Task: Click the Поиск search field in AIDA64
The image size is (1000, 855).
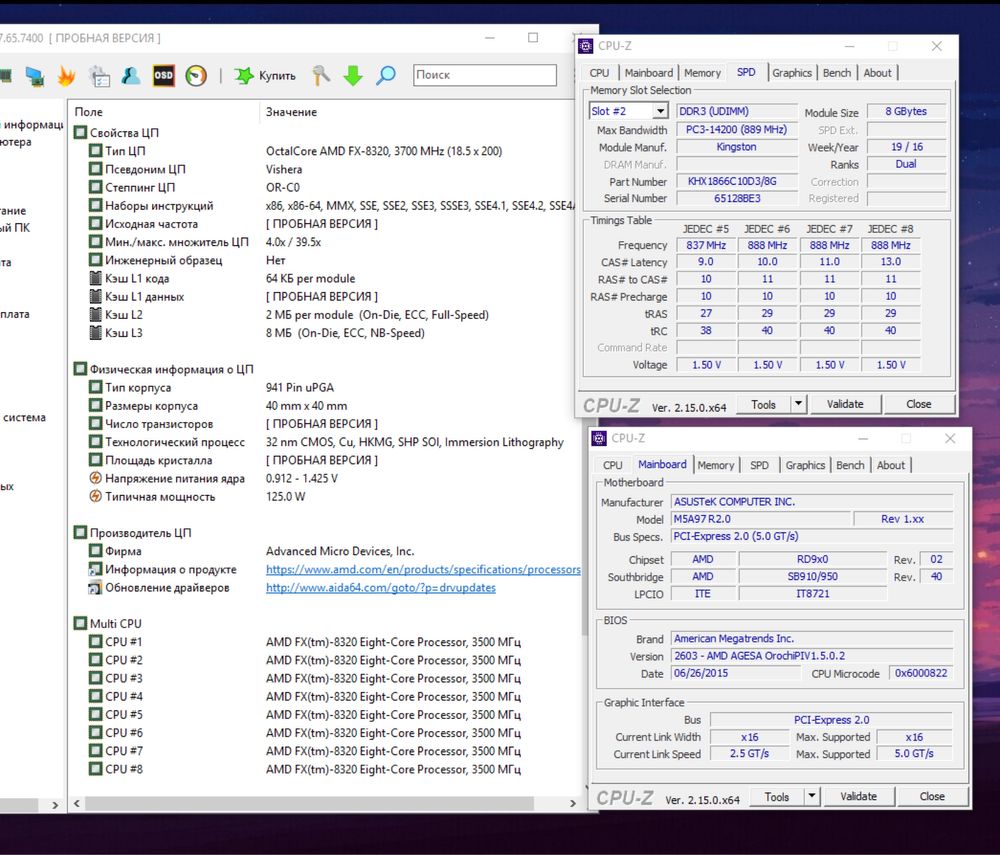Action: pyautogui.click(x=485, y=75)
